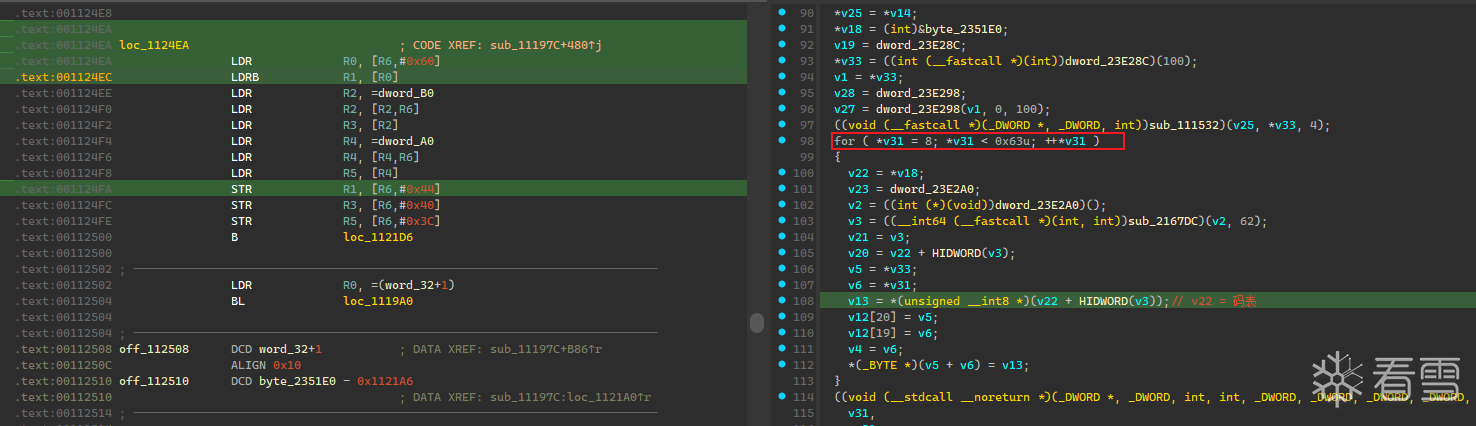1476x426 pixels.
Task: Select label off_112508
Action: point(154,349)
